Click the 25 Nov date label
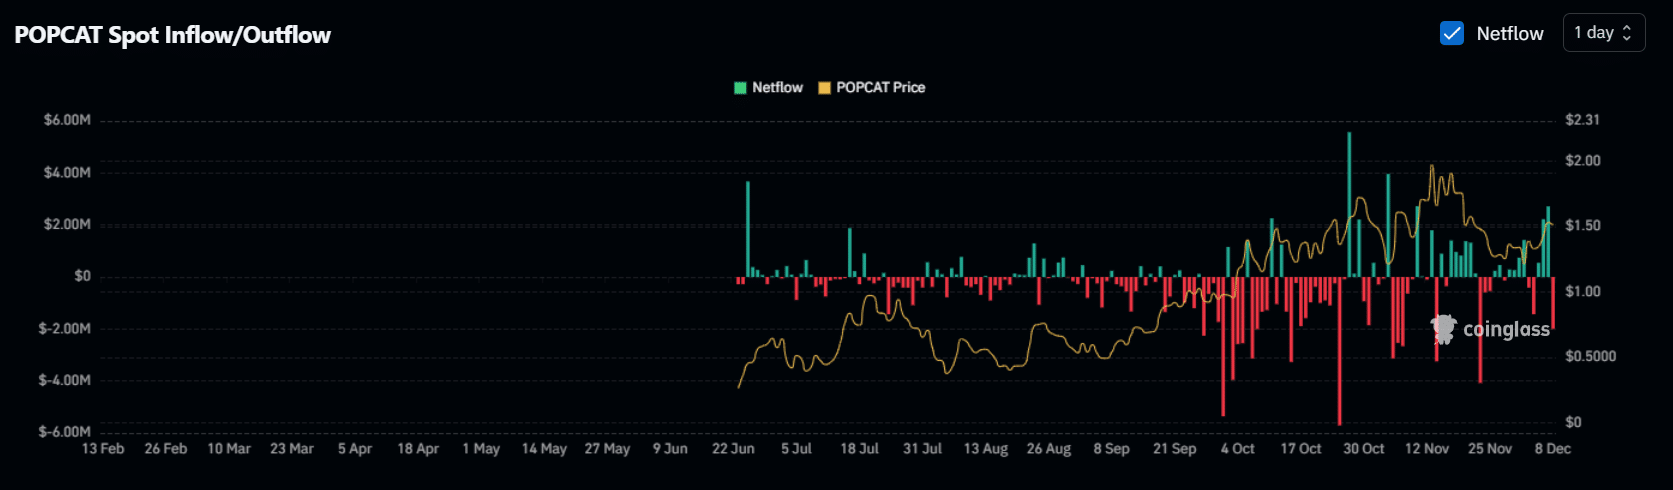The width and height of the screenshot is (1673, 490). click(x=1490, y=448)
